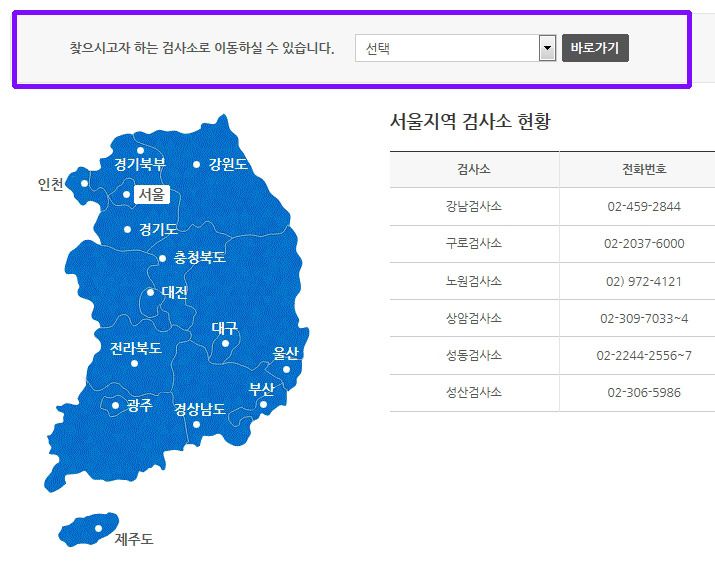Select 전라북도 region on the map
The width and height of the screenshot is (715, 570).
[x=136, y=348]
